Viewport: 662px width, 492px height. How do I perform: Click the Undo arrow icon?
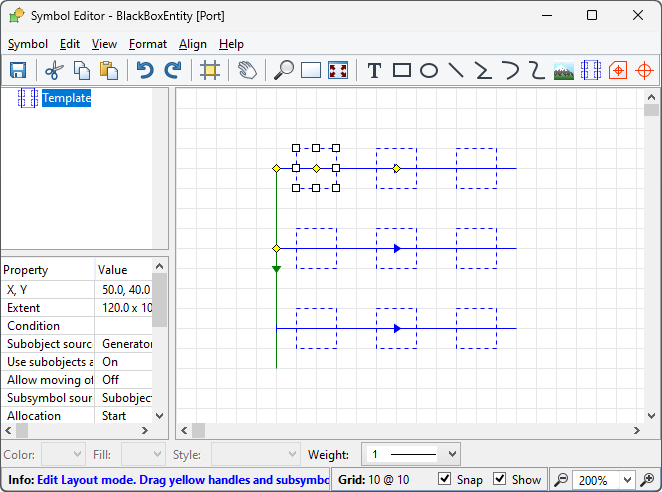pos(145,70)
